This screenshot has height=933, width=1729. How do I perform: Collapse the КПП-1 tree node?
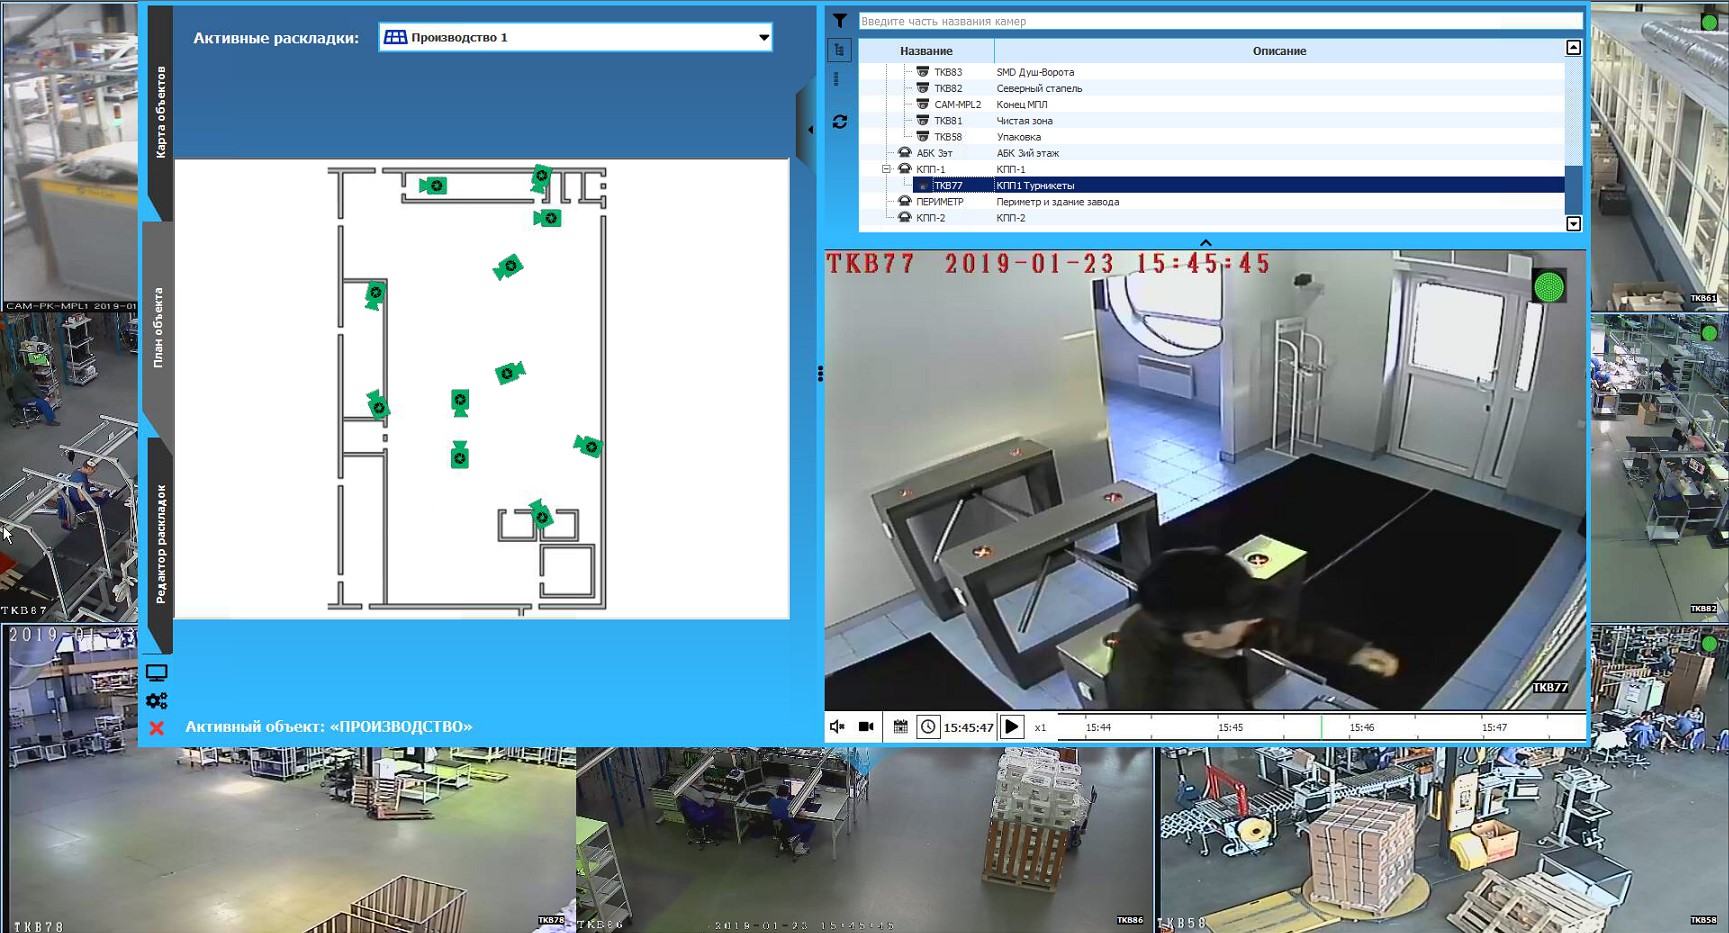click(x=885, y=169)
